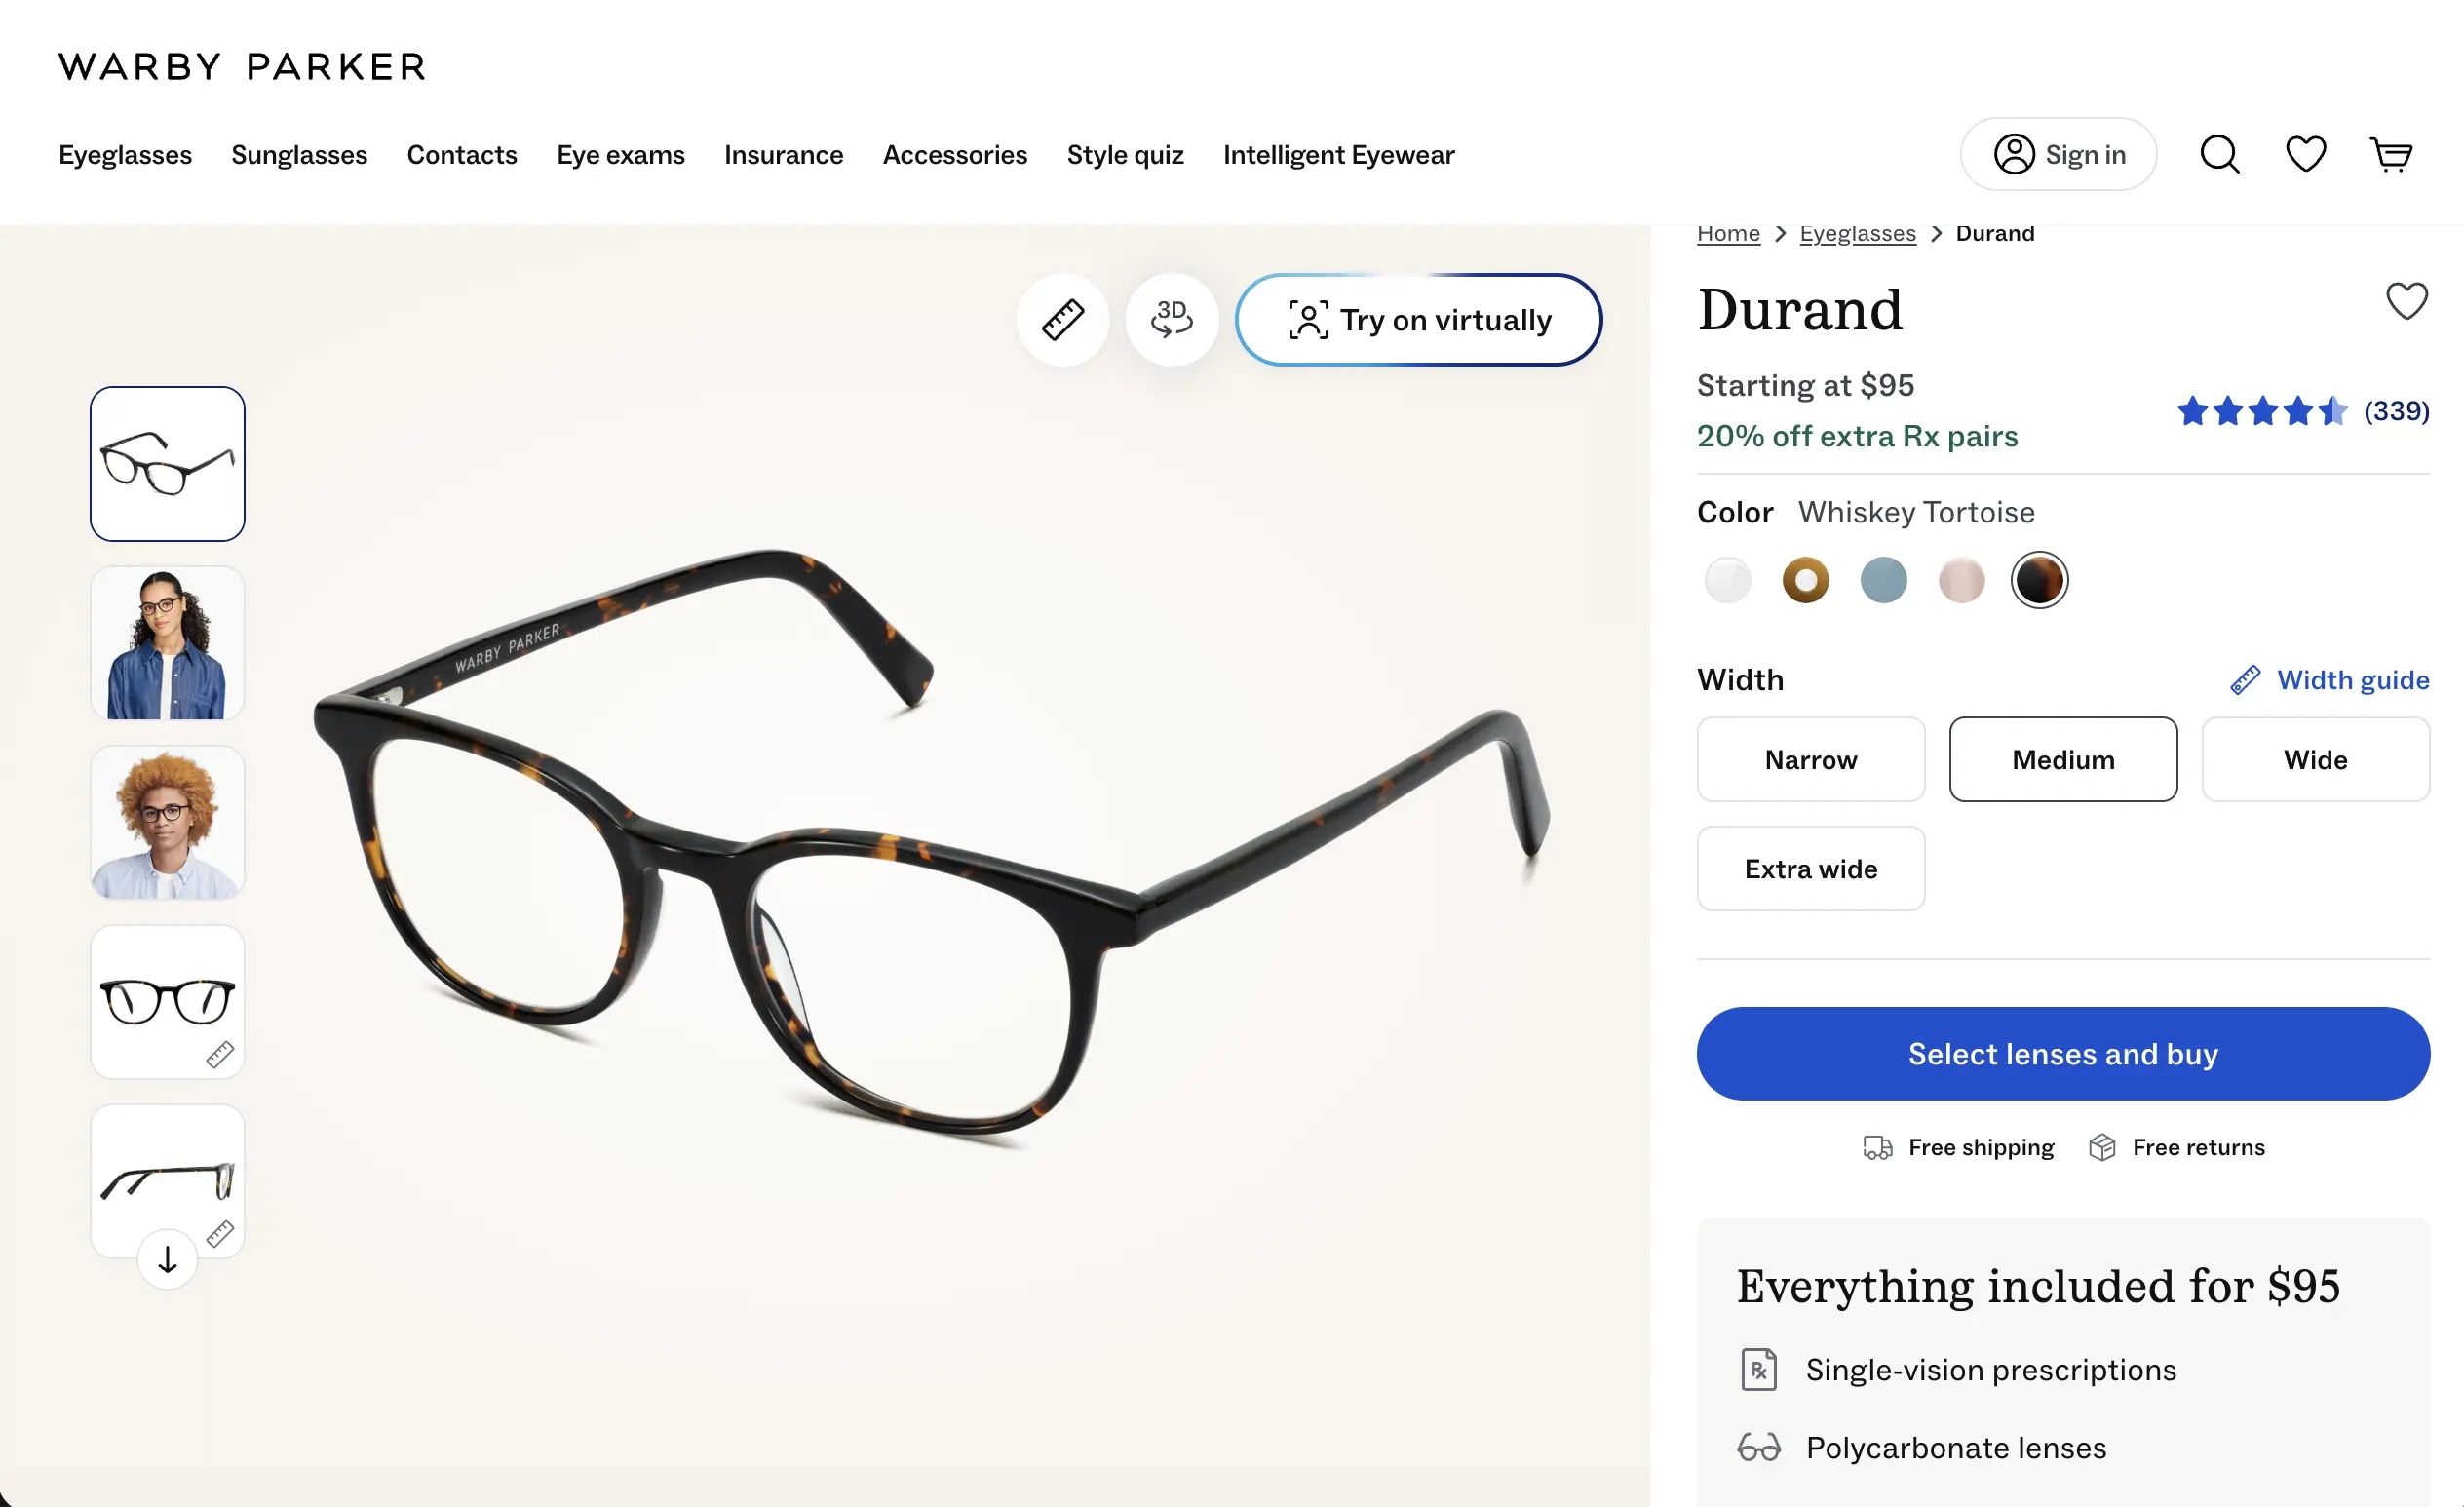
Task: Open the Eyeglasses menu
Action: tap(125, 155)
